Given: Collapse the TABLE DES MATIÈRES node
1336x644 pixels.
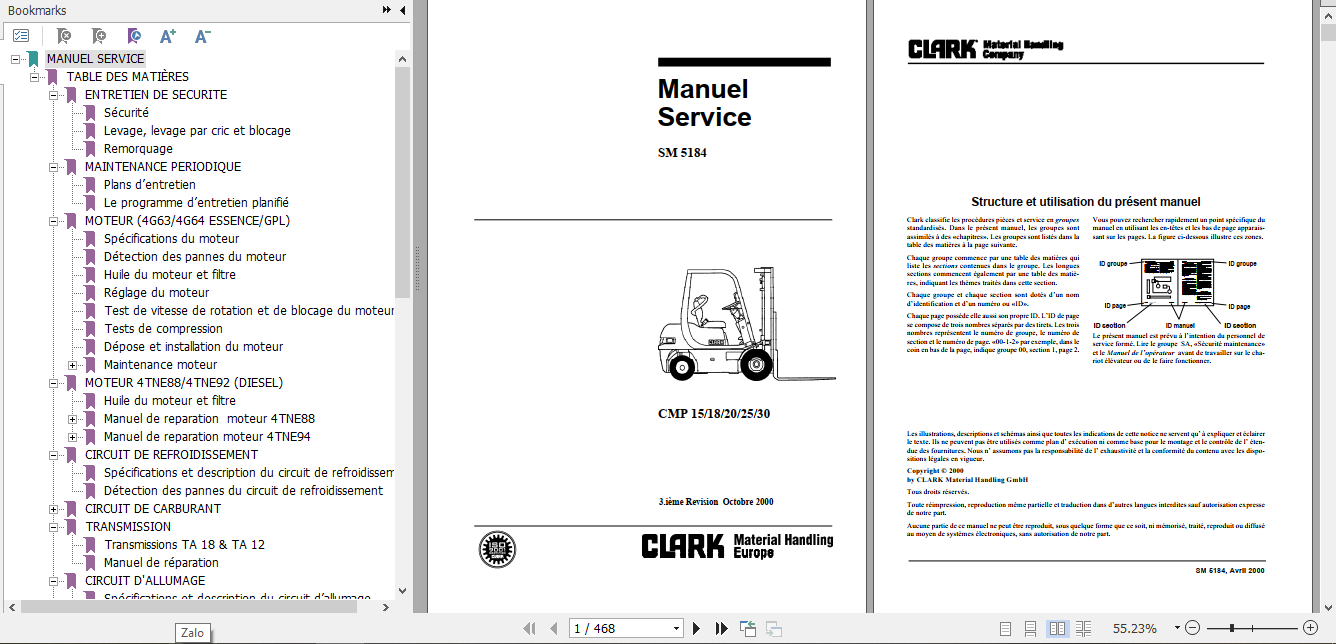Looking at the screenshot, I should 34,77.
